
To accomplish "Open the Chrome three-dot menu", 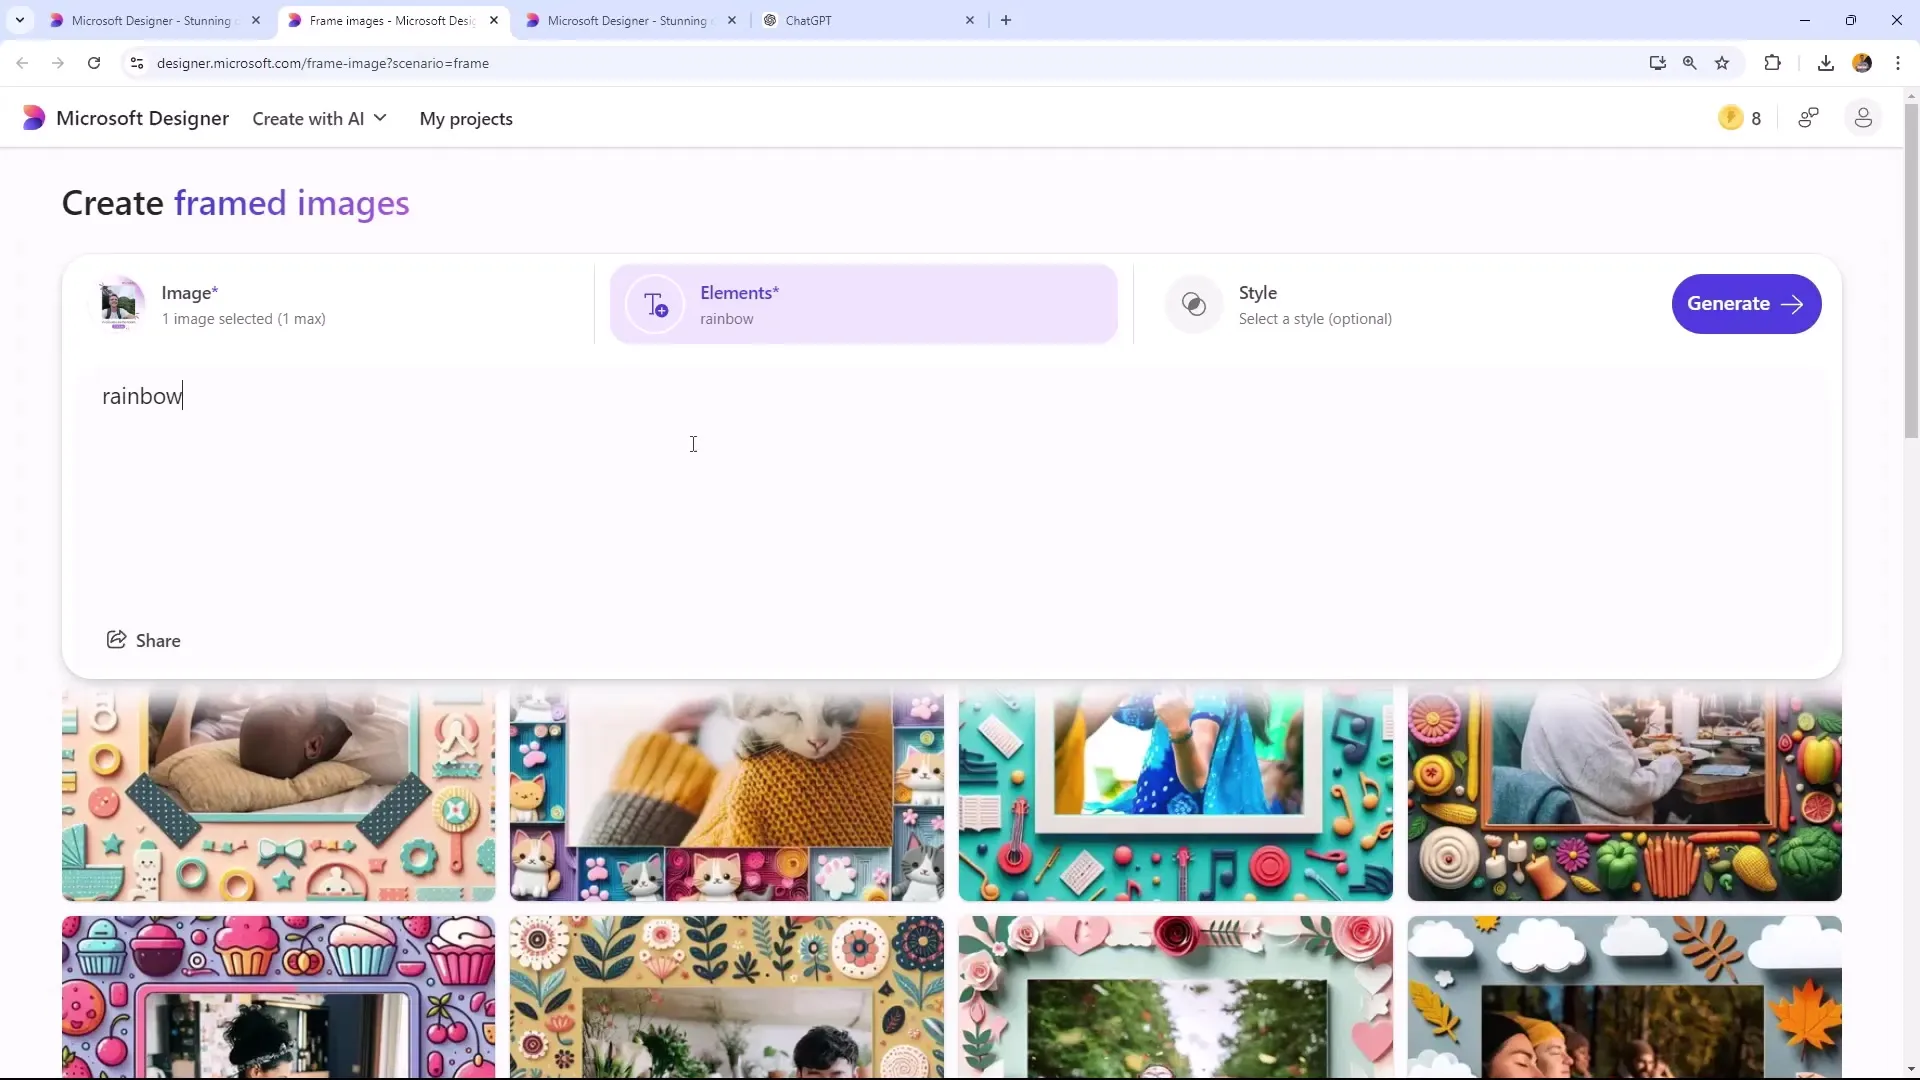I will tap(1898, 63).
